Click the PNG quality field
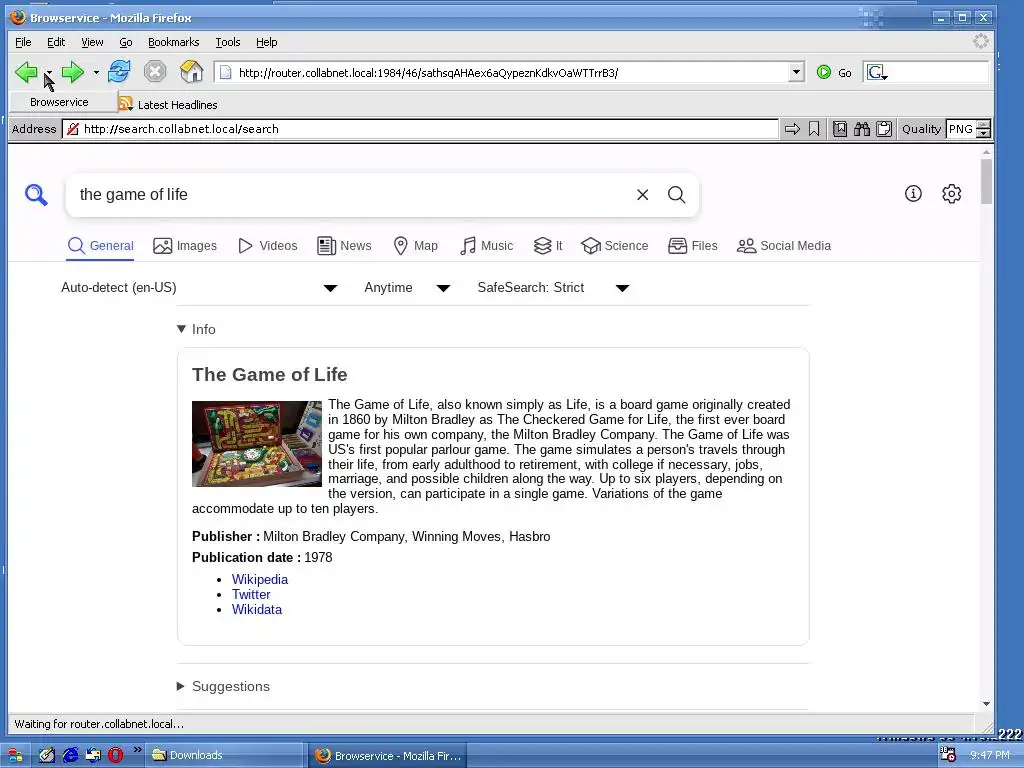 tap(961, 129)
